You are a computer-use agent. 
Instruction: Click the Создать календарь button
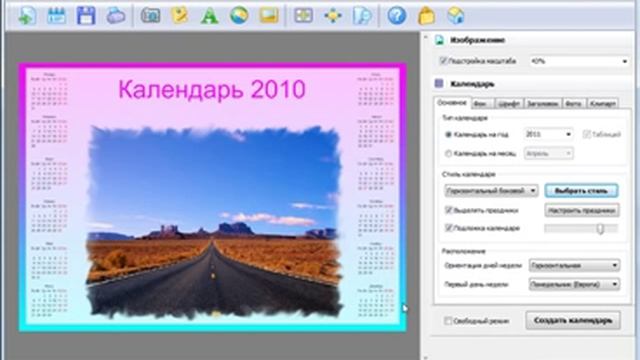pos(573,320)
